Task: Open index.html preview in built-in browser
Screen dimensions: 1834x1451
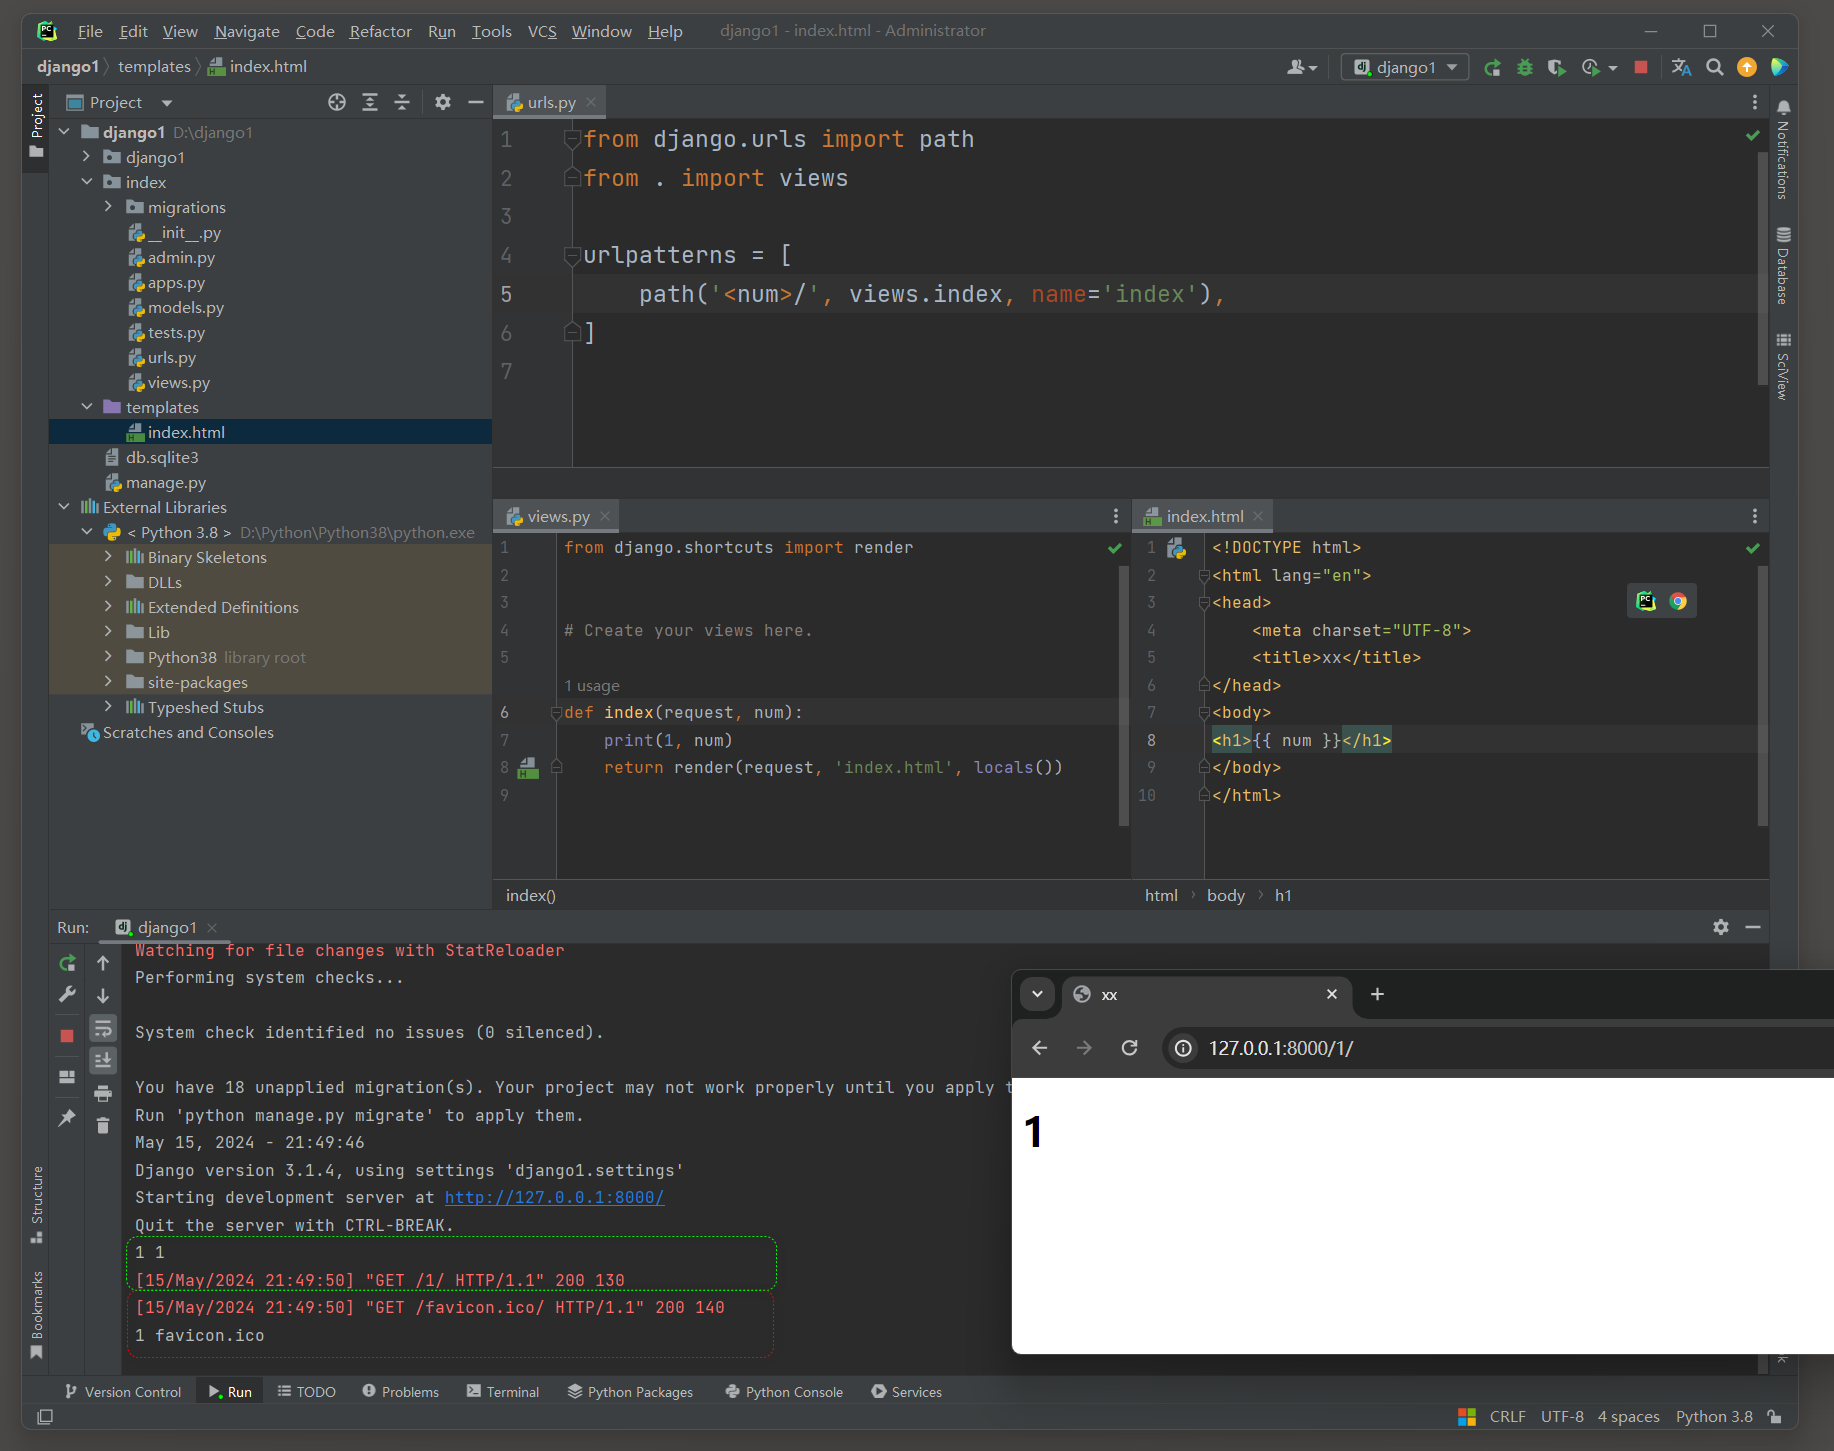Action: tap(1646, 601)
